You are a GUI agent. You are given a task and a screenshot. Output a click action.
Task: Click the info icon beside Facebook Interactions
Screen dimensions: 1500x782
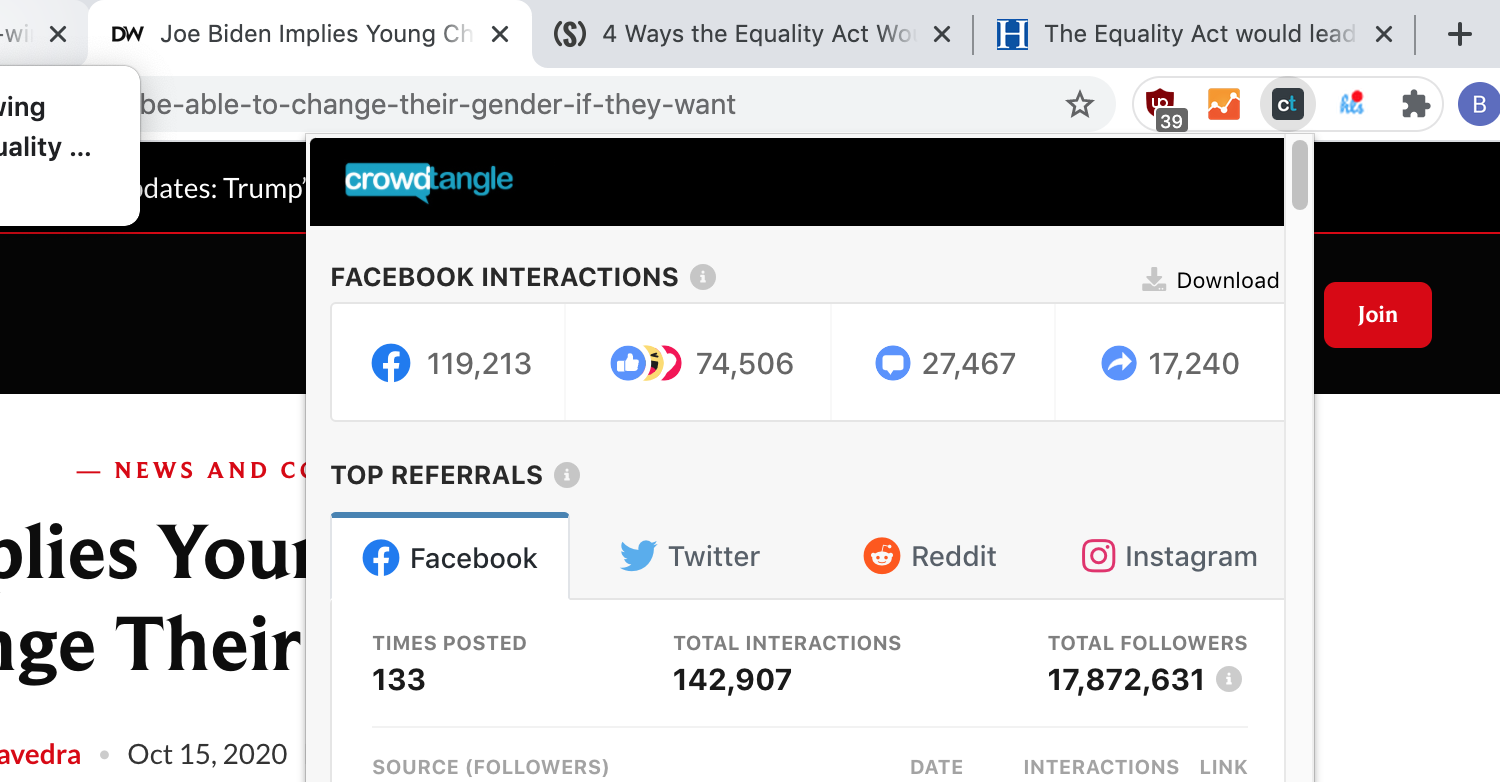[x=703, y=277]
